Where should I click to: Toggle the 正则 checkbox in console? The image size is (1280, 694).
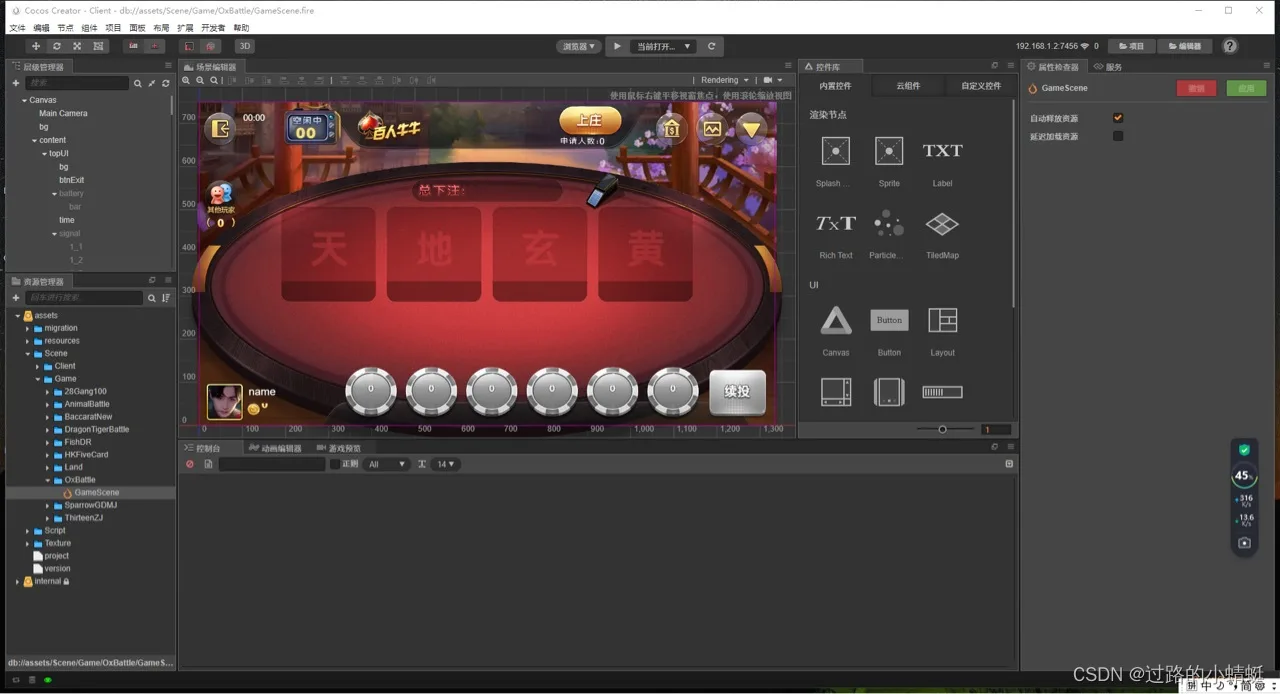pos(335,464)
